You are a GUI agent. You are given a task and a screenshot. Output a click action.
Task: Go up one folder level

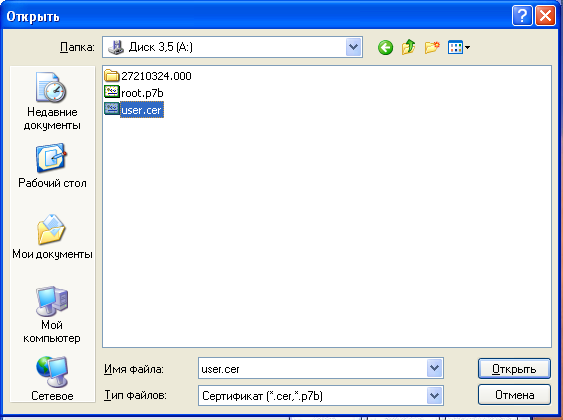coord(409,47)
